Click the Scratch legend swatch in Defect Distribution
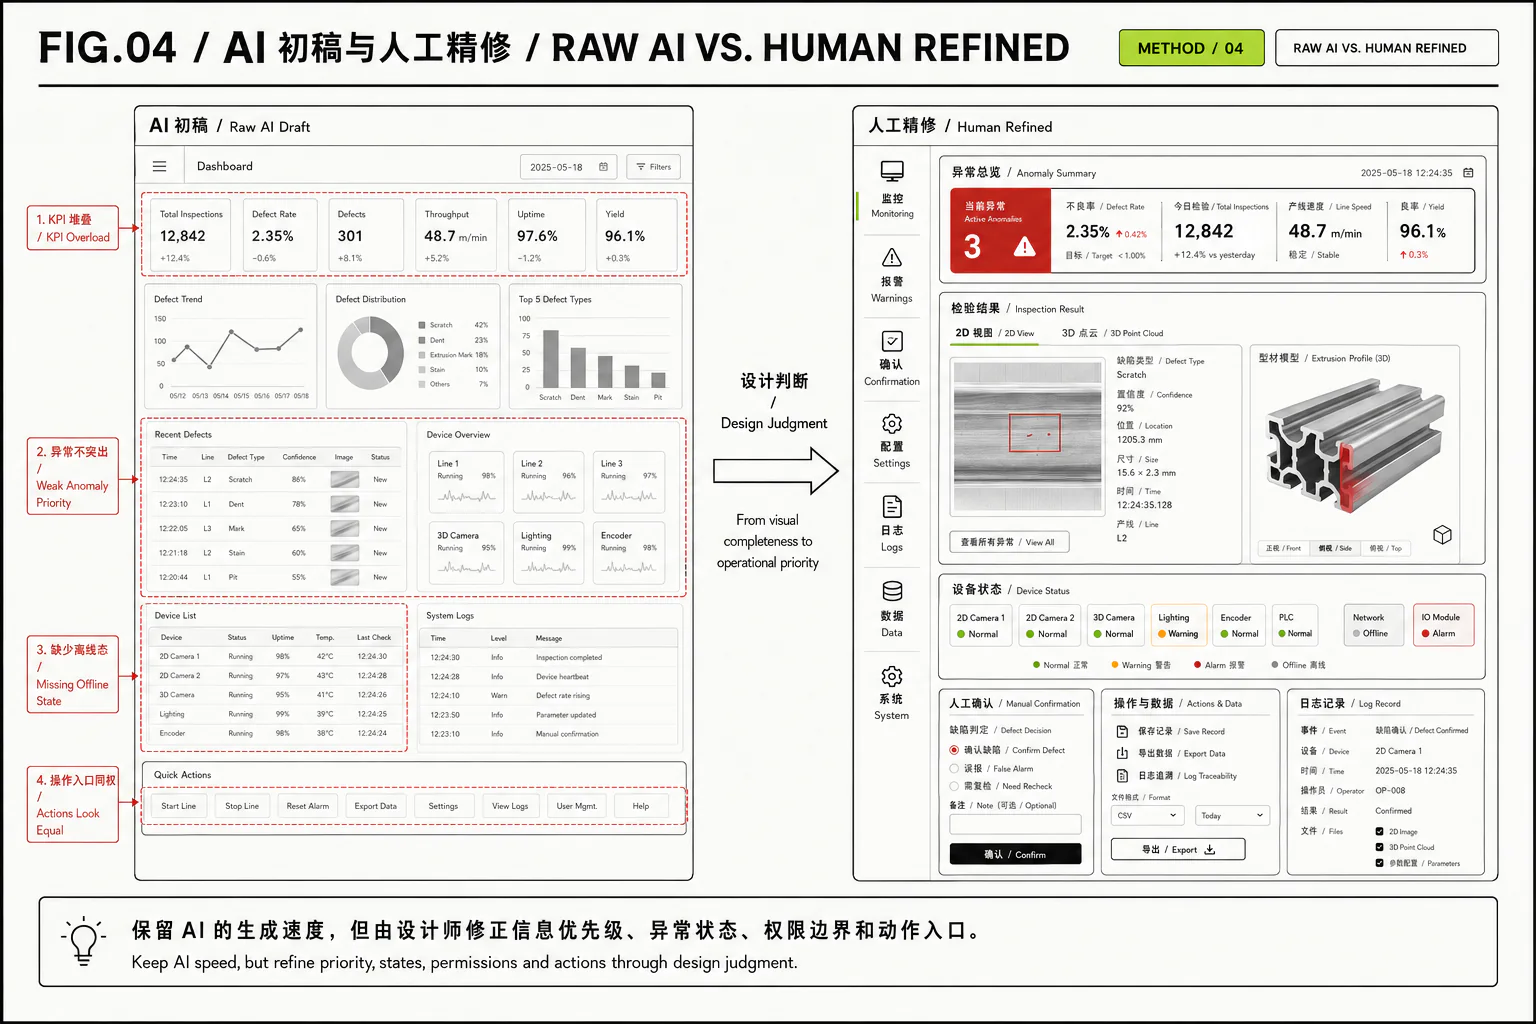 pos(422,325)
